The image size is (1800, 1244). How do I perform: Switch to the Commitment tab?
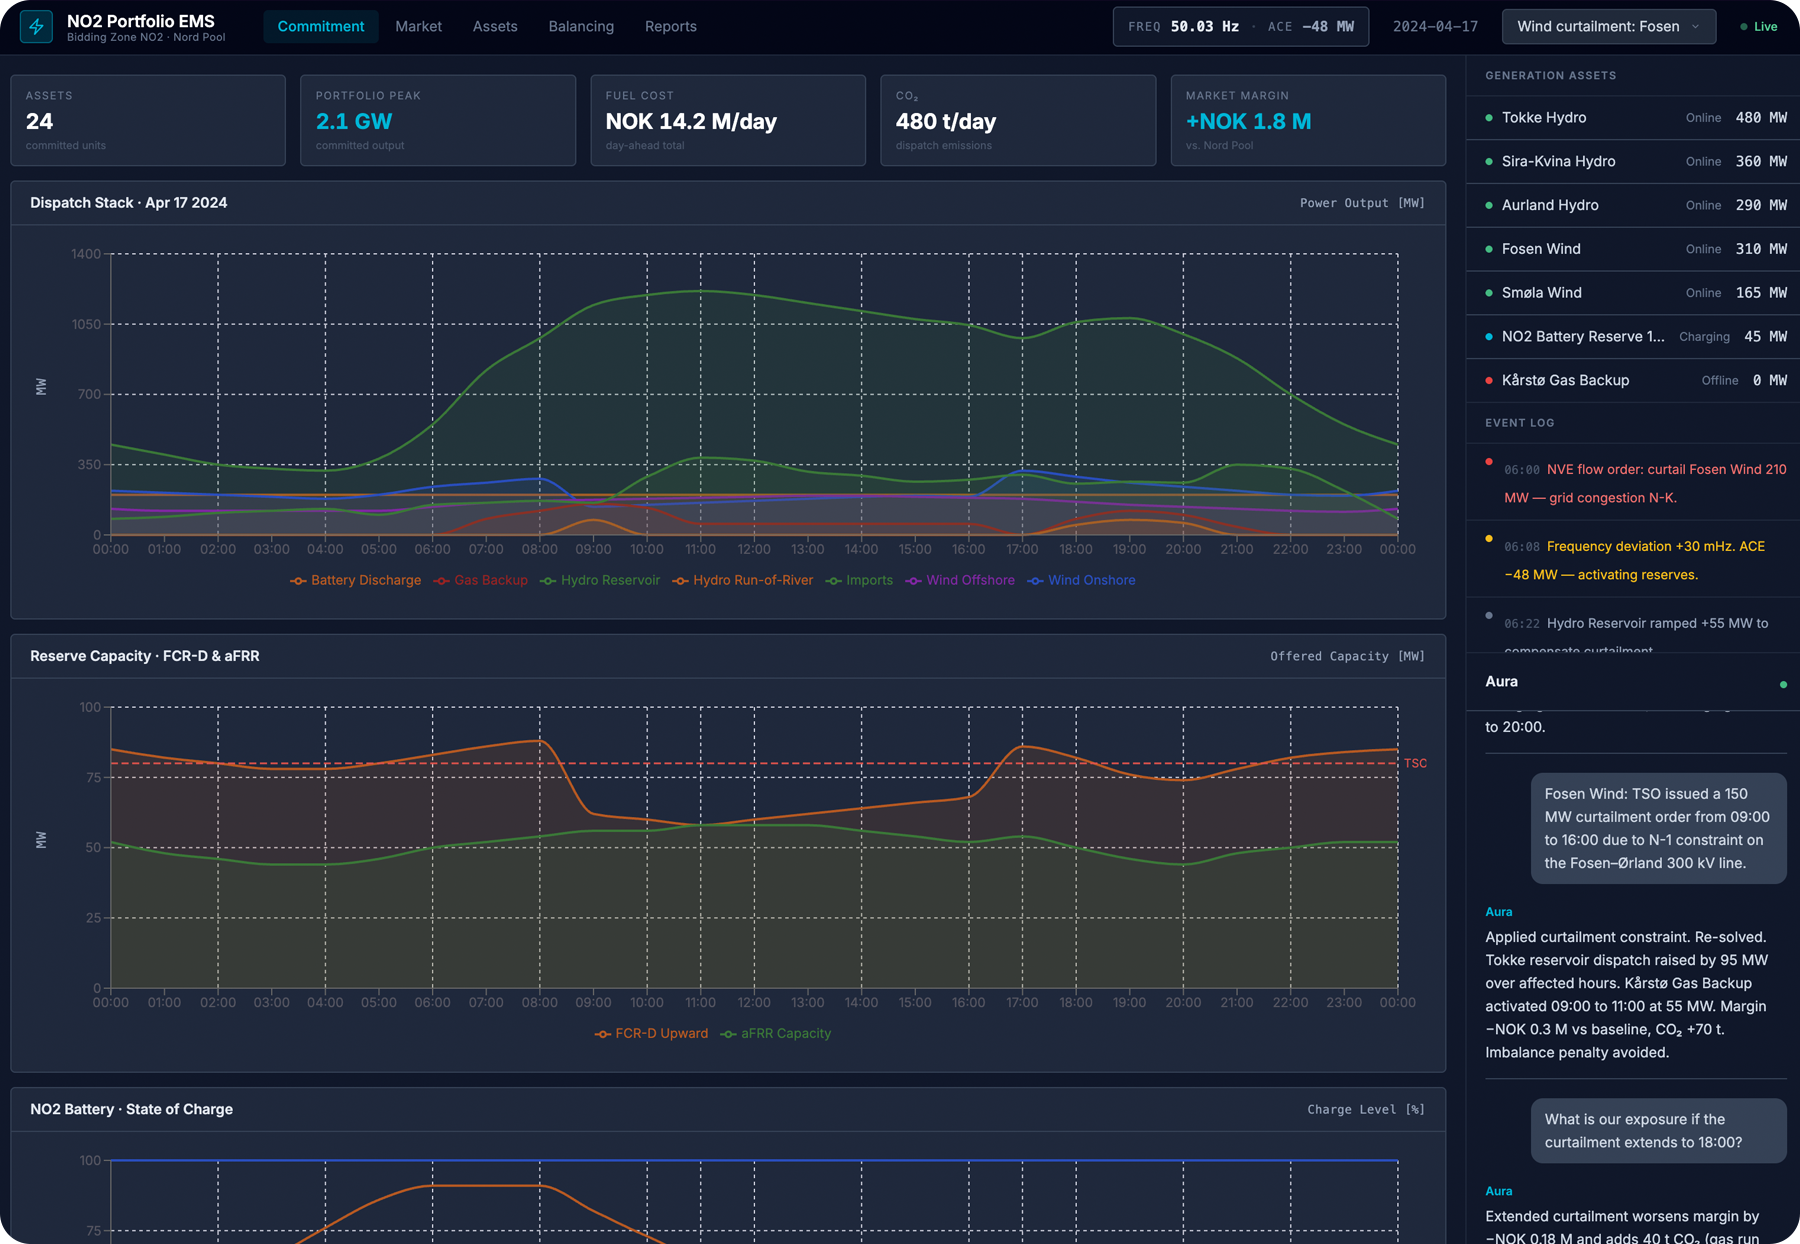click(321, 27)
